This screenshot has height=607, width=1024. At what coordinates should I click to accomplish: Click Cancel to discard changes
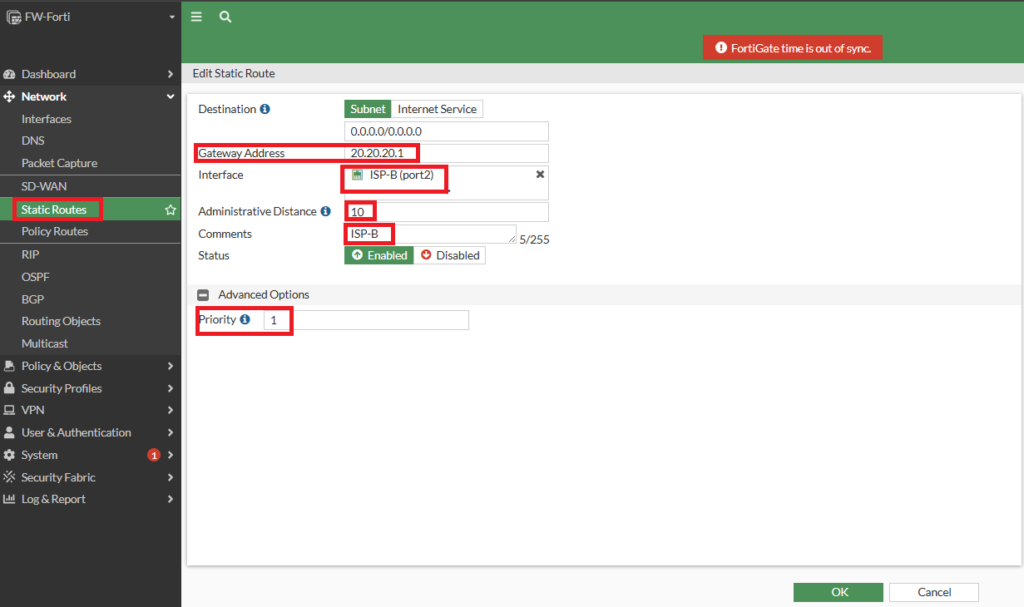[x=933, y=592]
